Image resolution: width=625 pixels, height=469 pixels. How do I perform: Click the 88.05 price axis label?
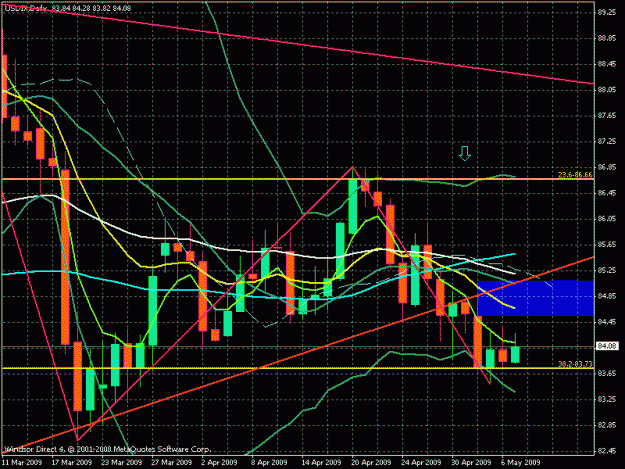coord(607,90)
